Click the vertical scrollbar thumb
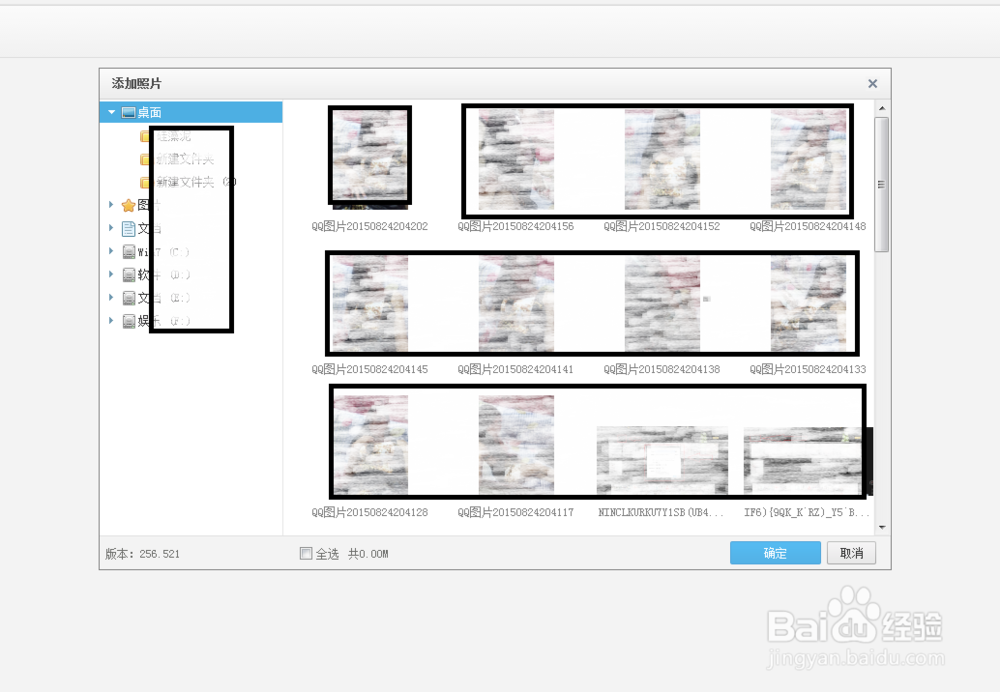 882,184
